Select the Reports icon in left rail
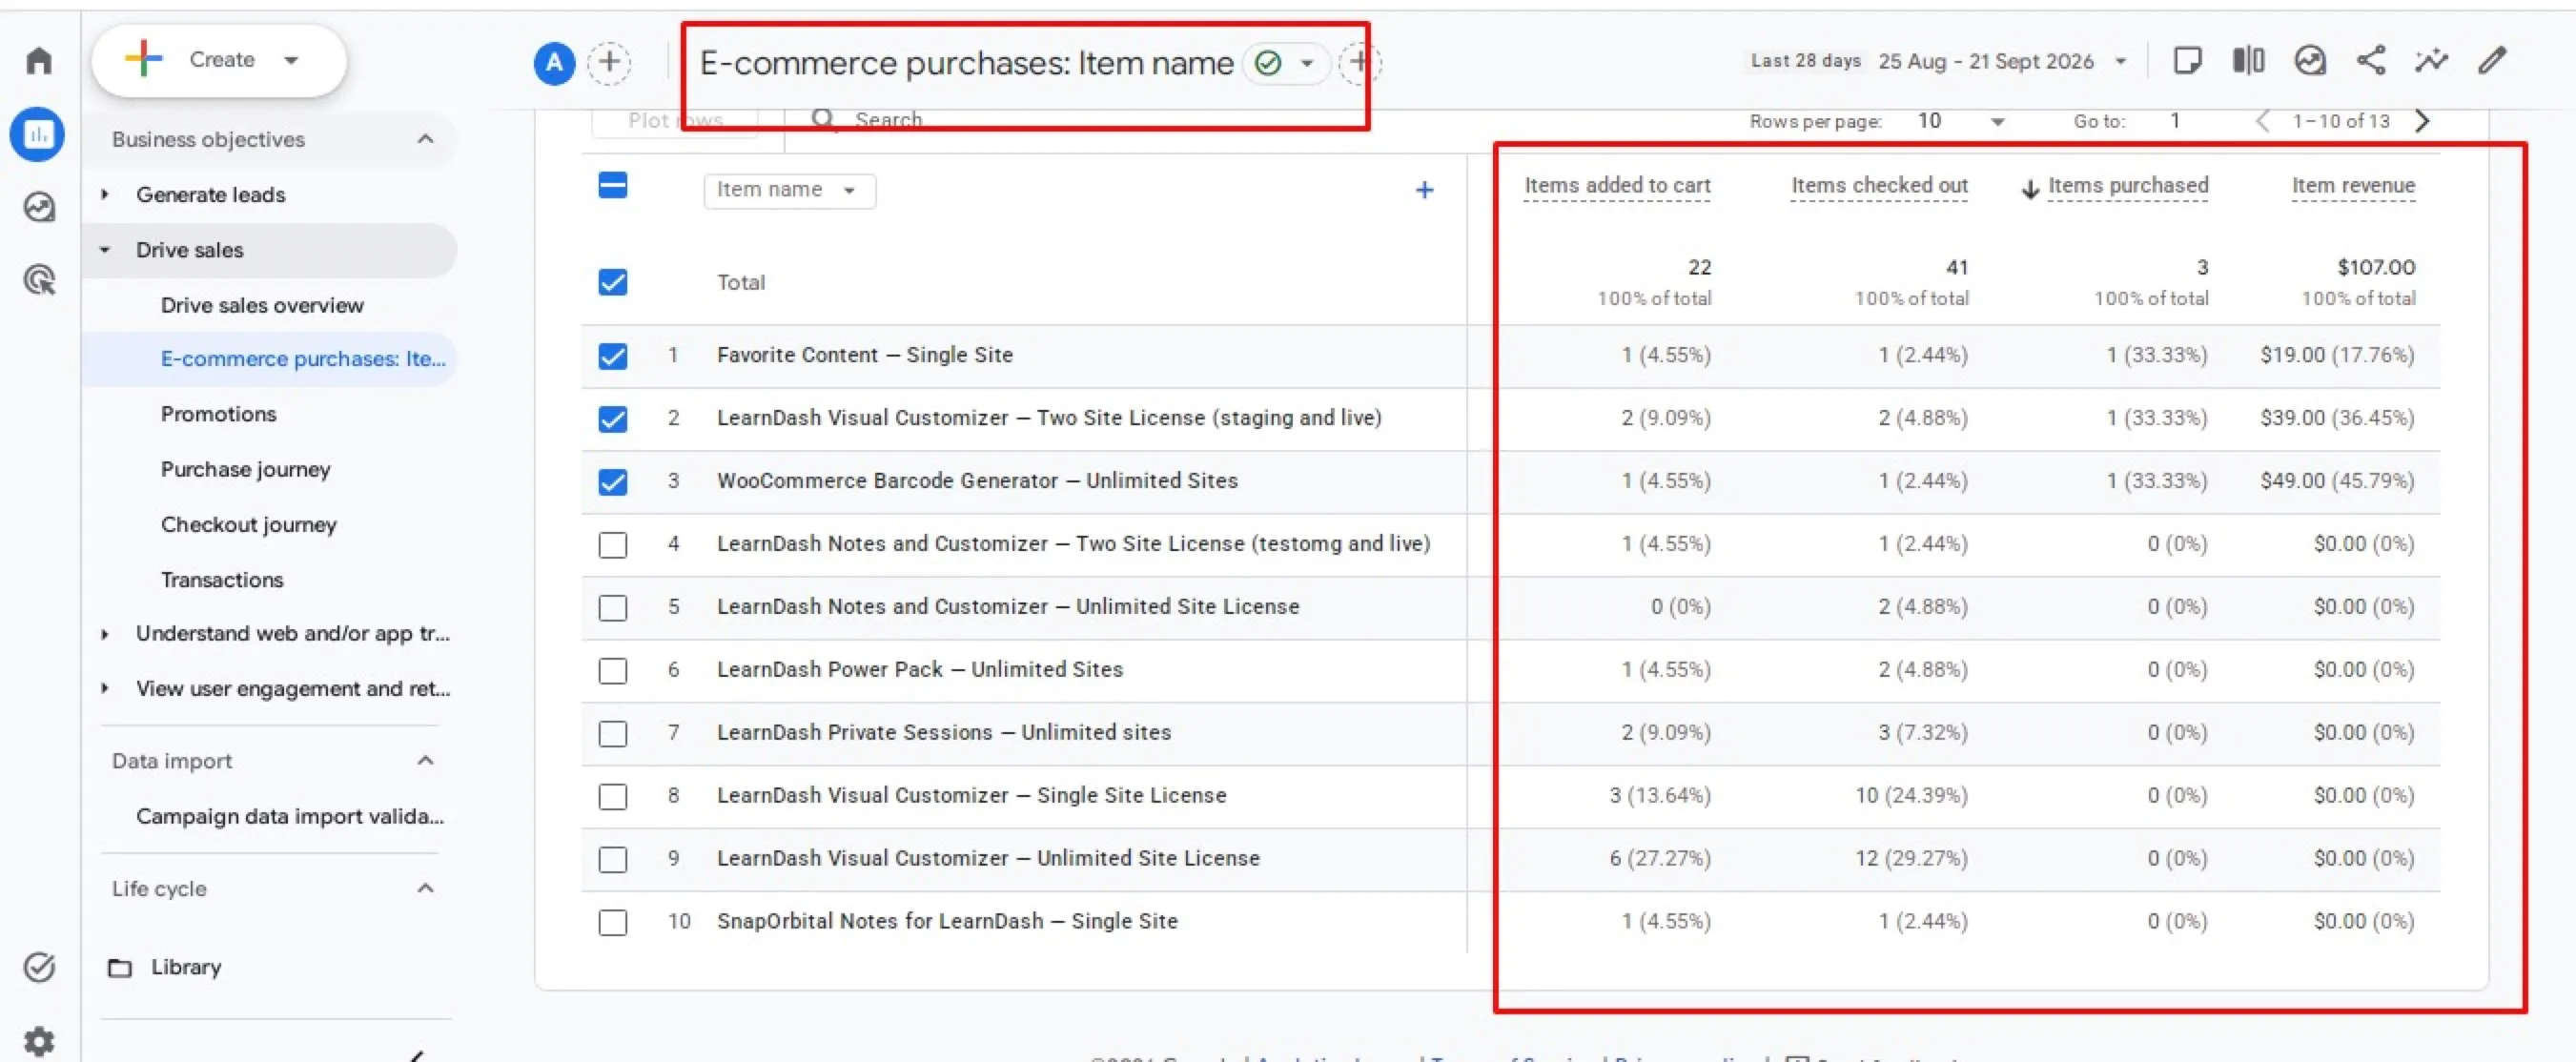The image size is (2576, 1062). (x=38, y=134)
